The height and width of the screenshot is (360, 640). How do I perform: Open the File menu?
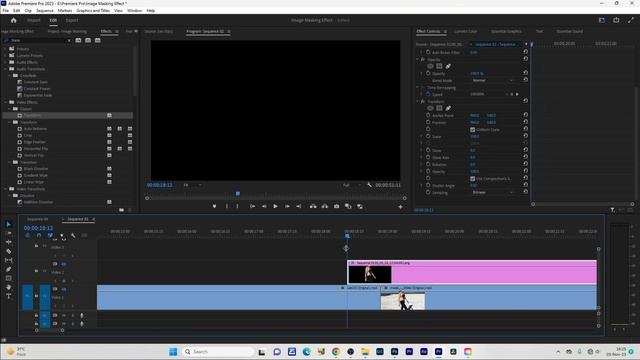[5, 11]
